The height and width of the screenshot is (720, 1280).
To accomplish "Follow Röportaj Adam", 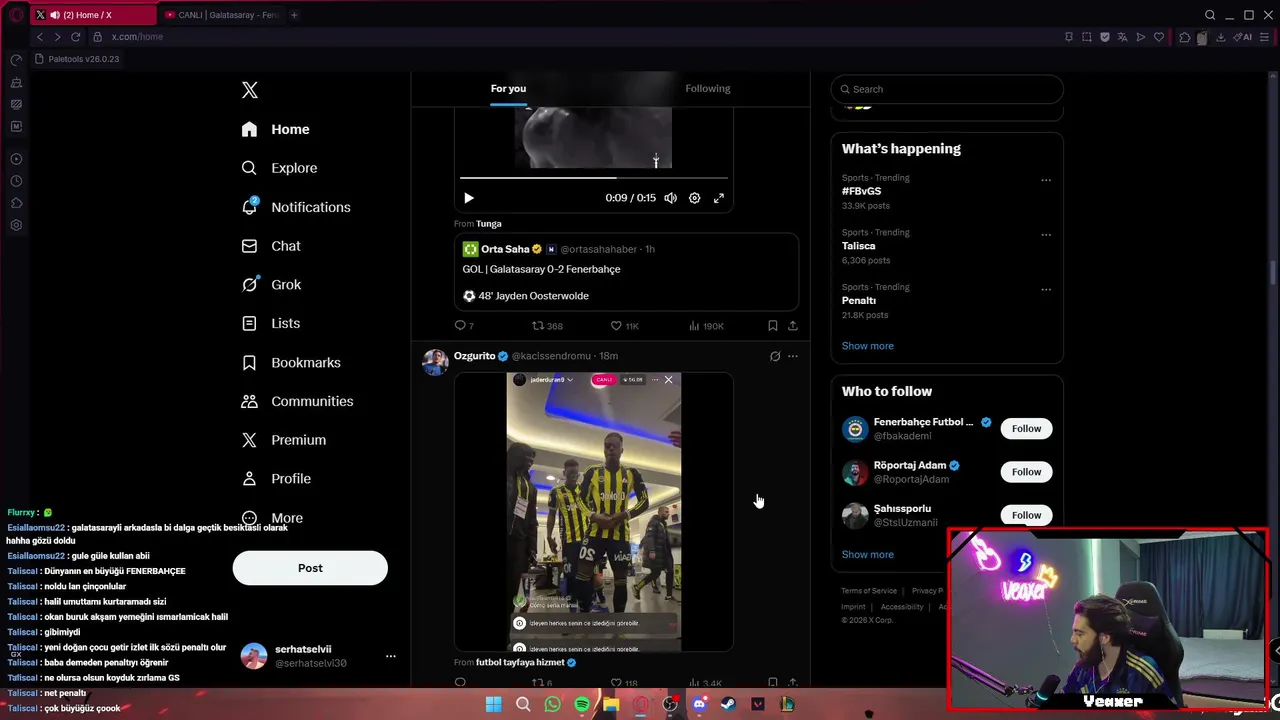I will [x=1026, y=472].
